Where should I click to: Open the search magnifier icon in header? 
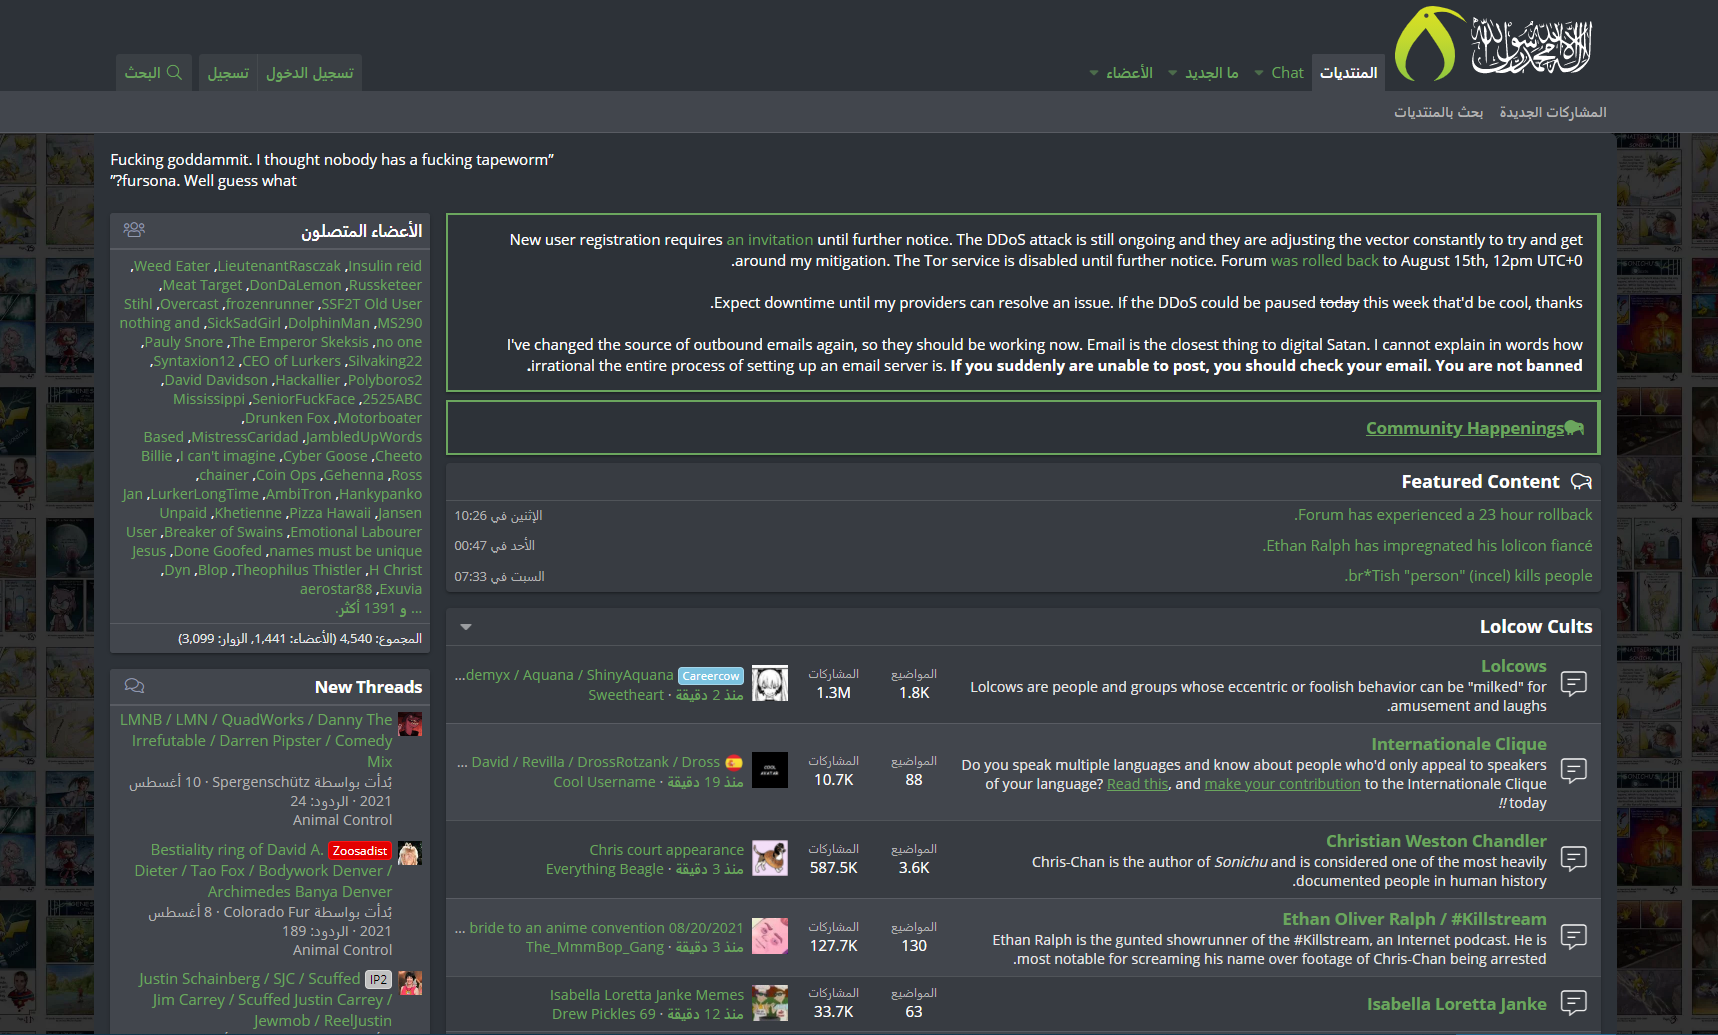coord(174,72)
